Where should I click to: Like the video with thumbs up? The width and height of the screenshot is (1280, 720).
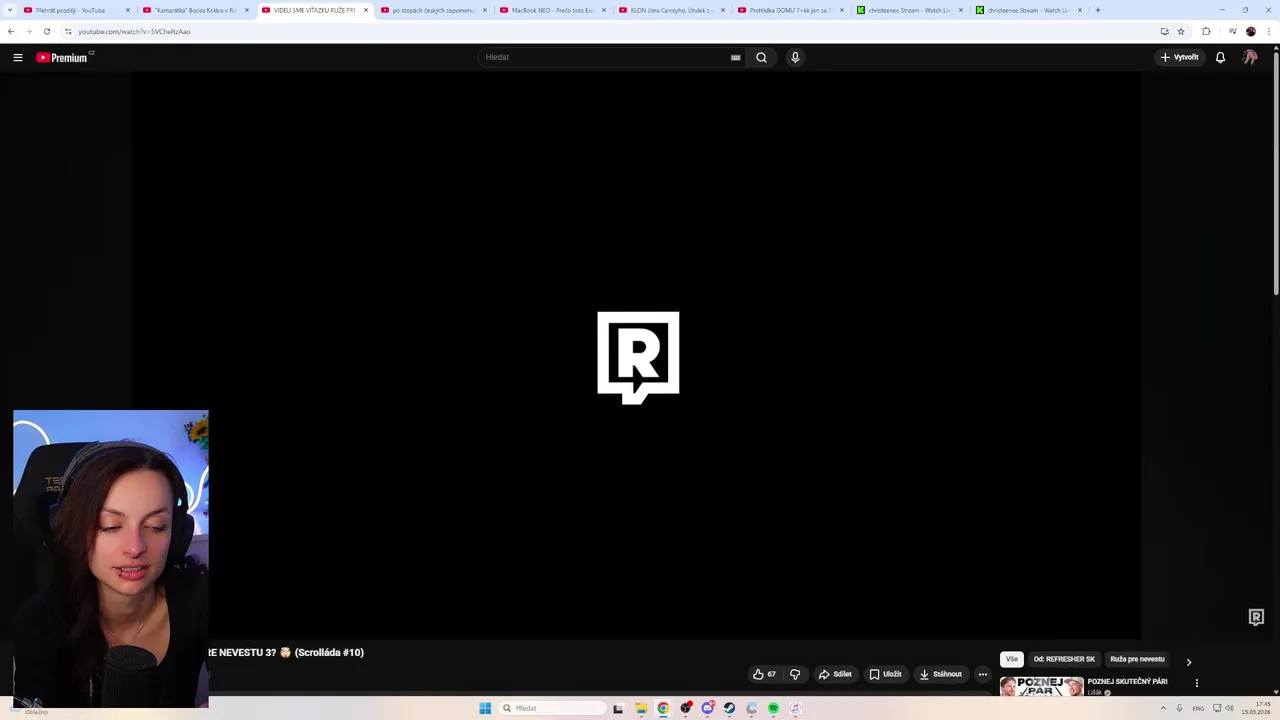764,674
